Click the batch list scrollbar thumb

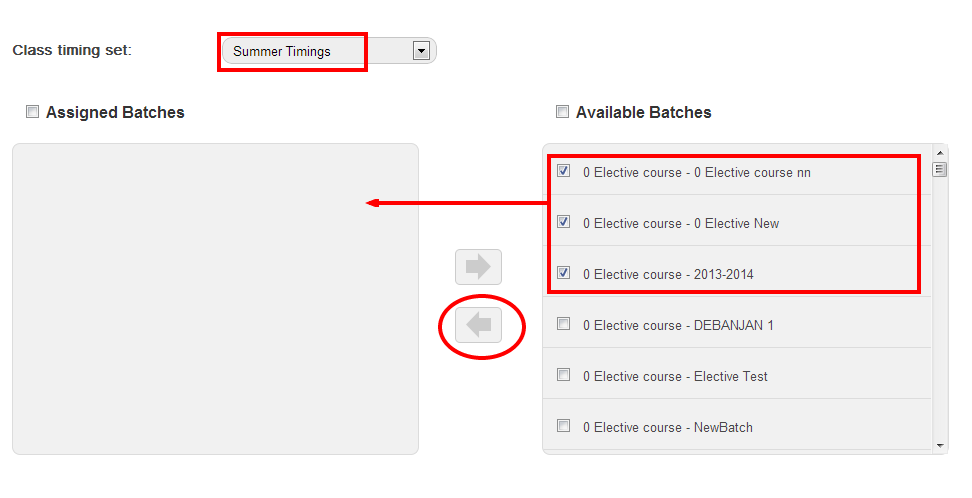point(939,169)
